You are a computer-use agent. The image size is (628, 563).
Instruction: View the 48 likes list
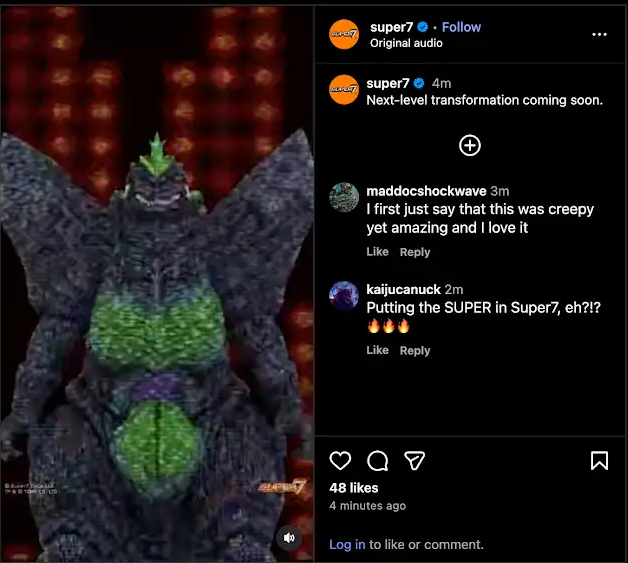coord(354,488)
